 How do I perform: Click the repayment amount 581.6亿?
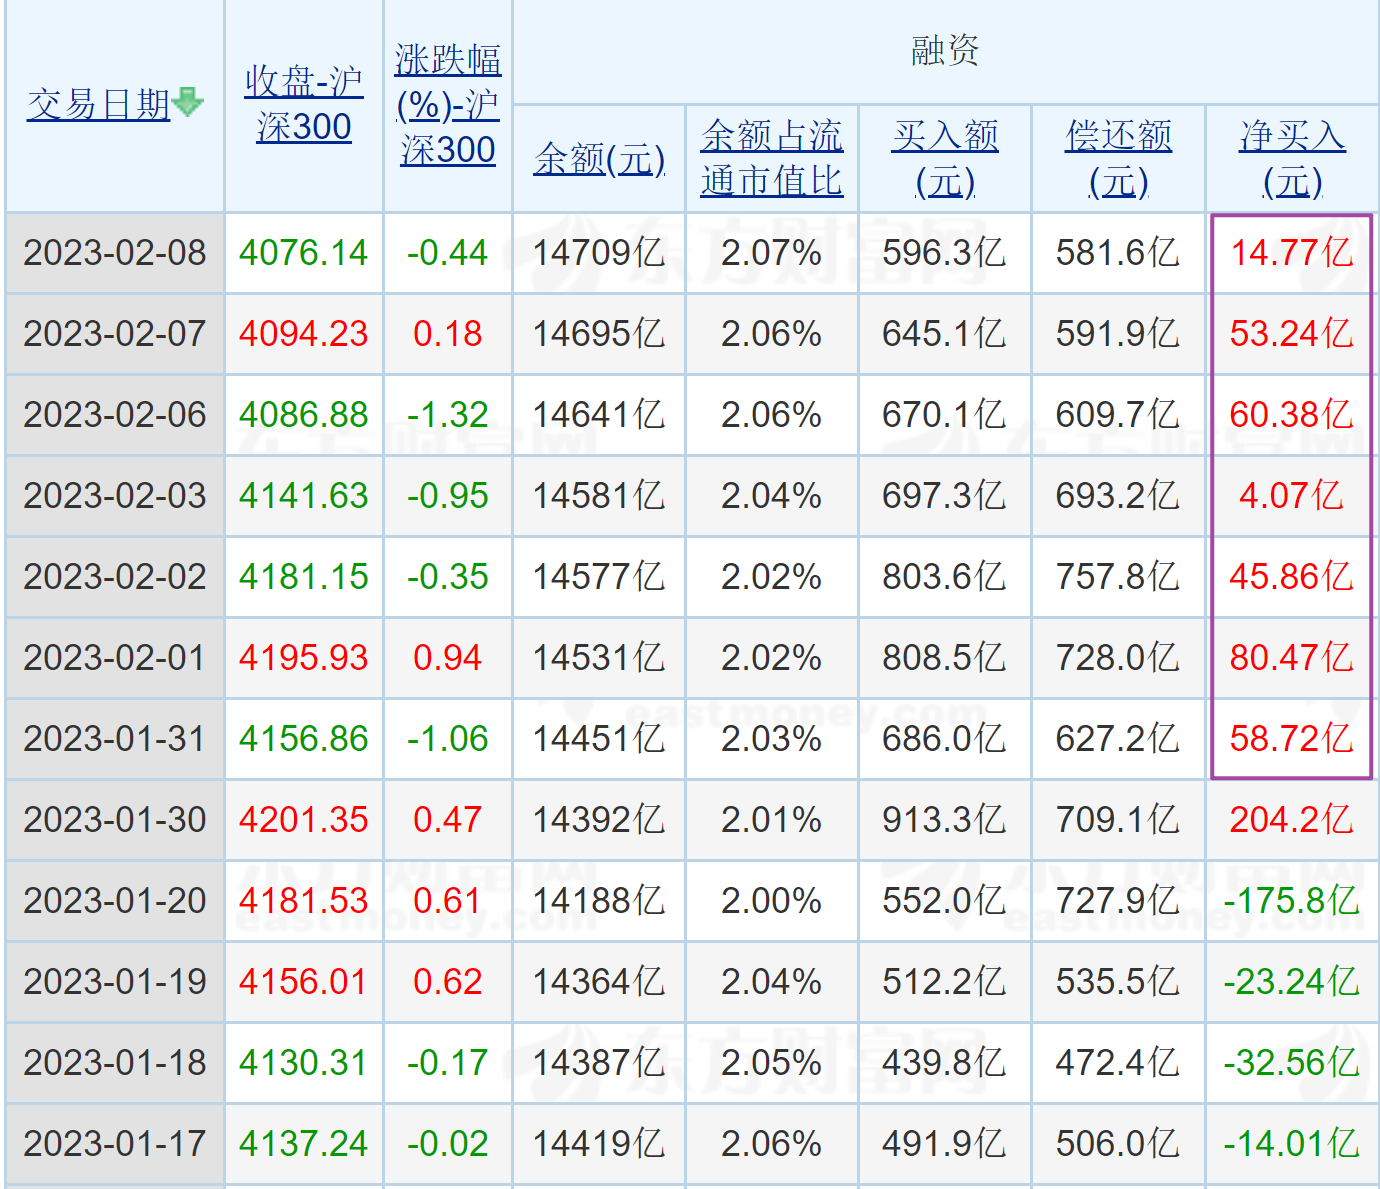pyautogui.click(x=1119, y=253)
